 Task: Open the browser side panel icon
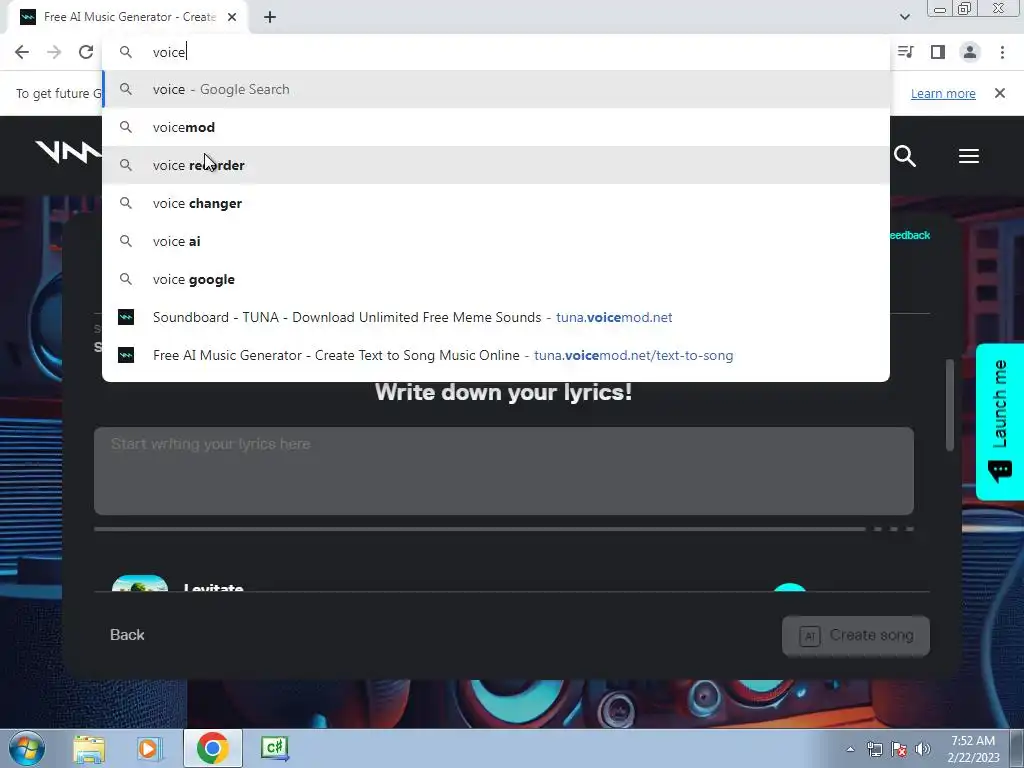click(x=938, y=52)
